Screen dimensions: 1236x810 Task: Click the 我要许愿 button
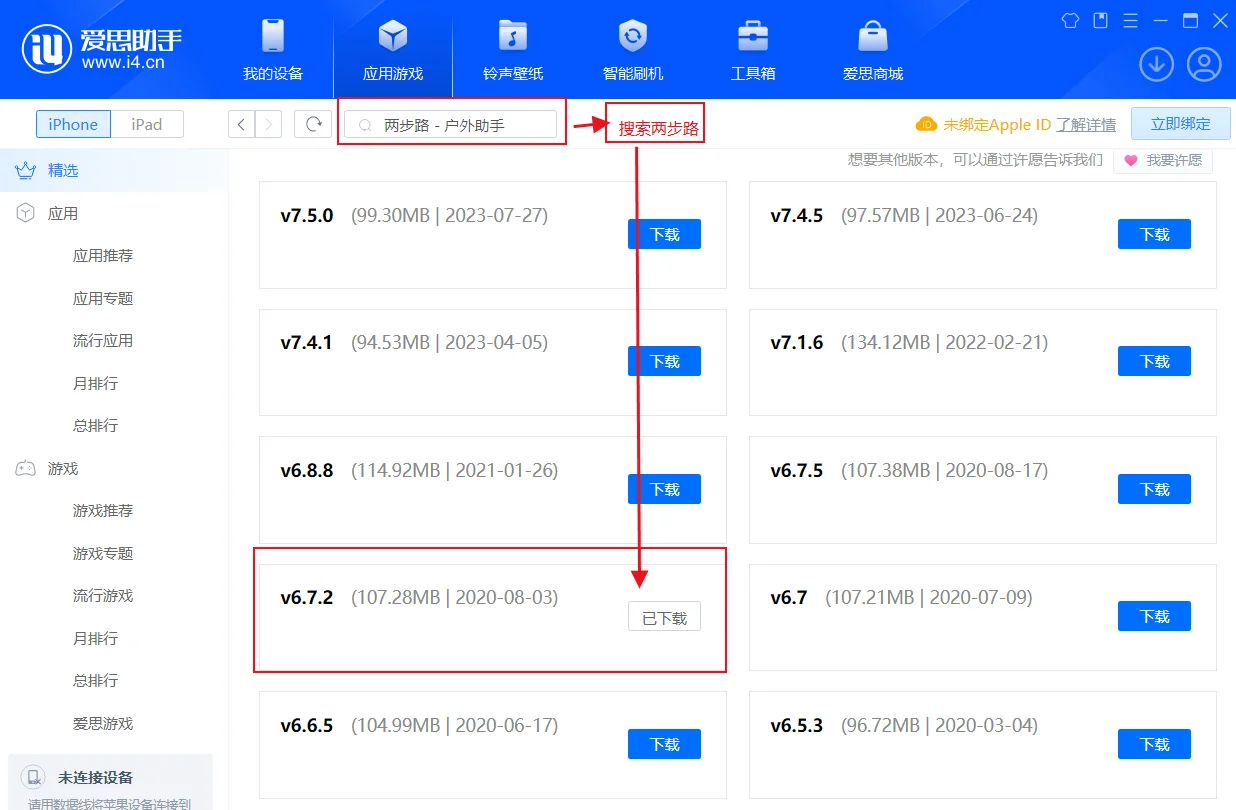[x=1163, y=160]
